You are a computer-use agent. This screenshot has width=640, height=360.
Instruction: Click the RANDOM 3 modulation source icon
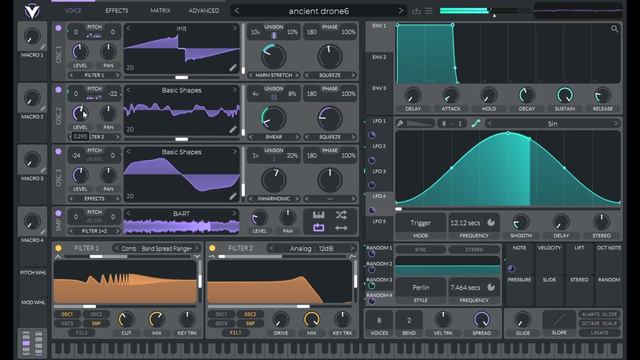371,285
